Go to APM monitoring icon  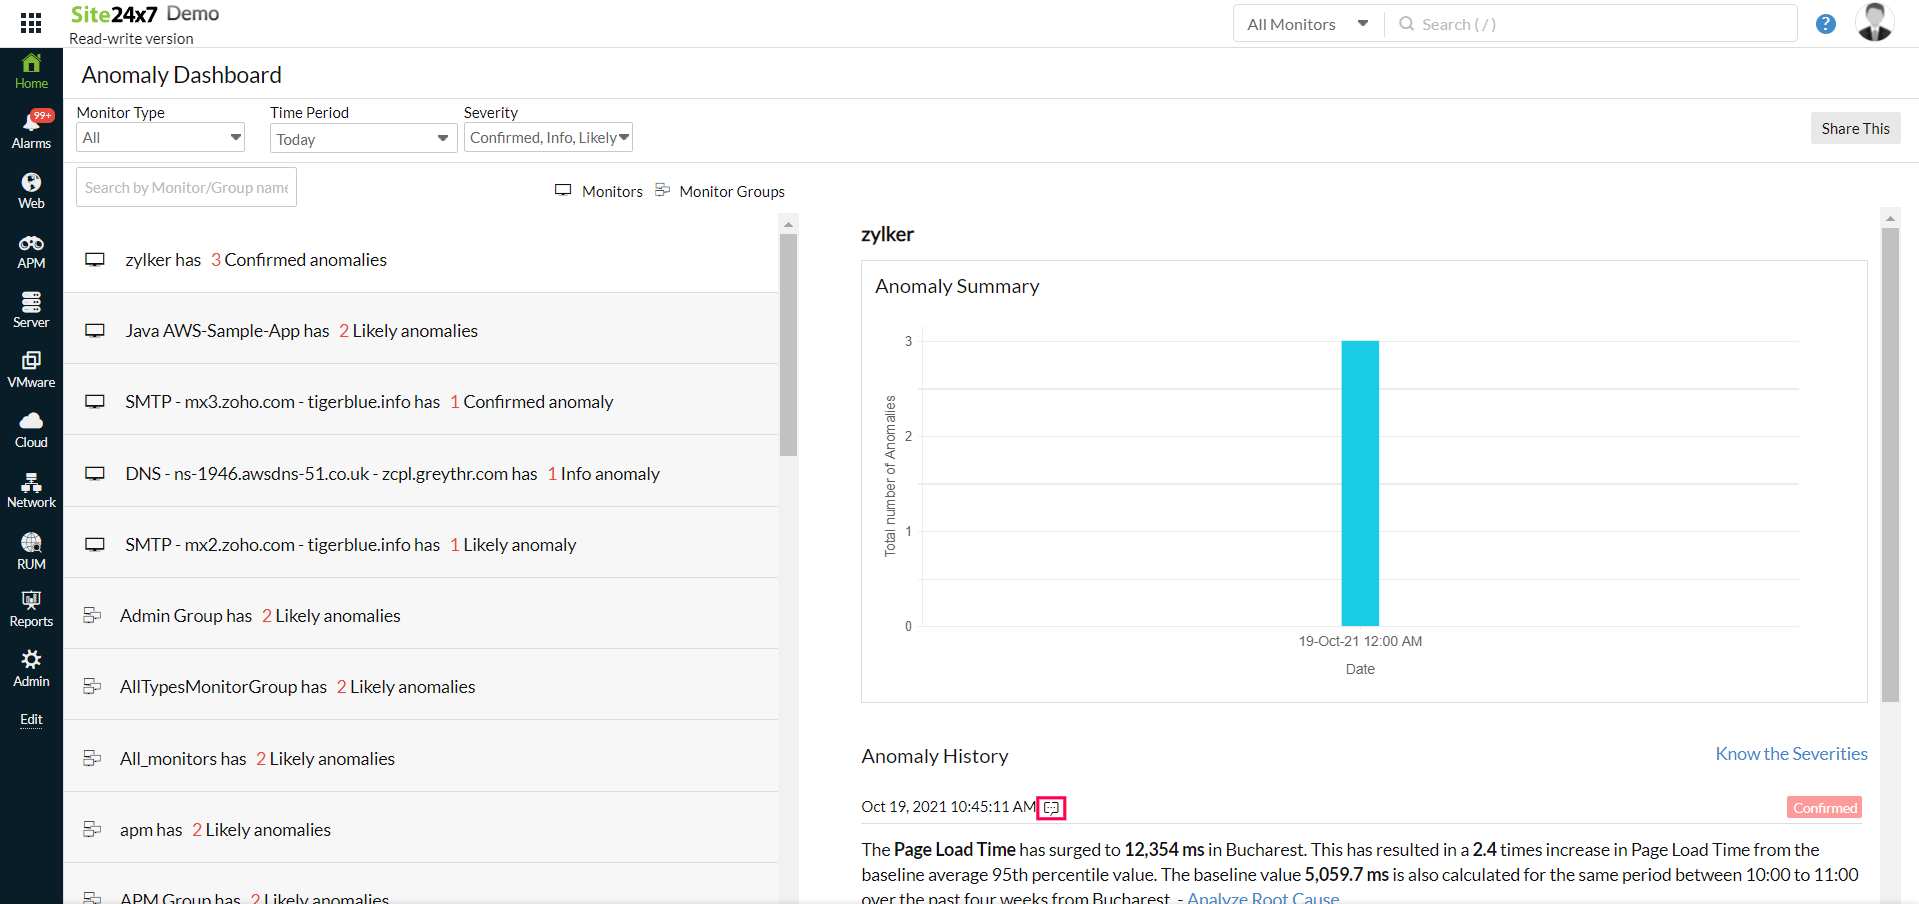(31, 251)
